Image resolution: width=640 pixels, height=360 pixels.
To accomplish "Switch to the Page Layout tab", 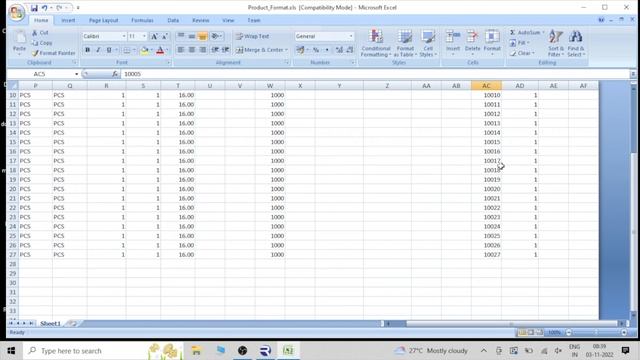I will coord(103,20).
